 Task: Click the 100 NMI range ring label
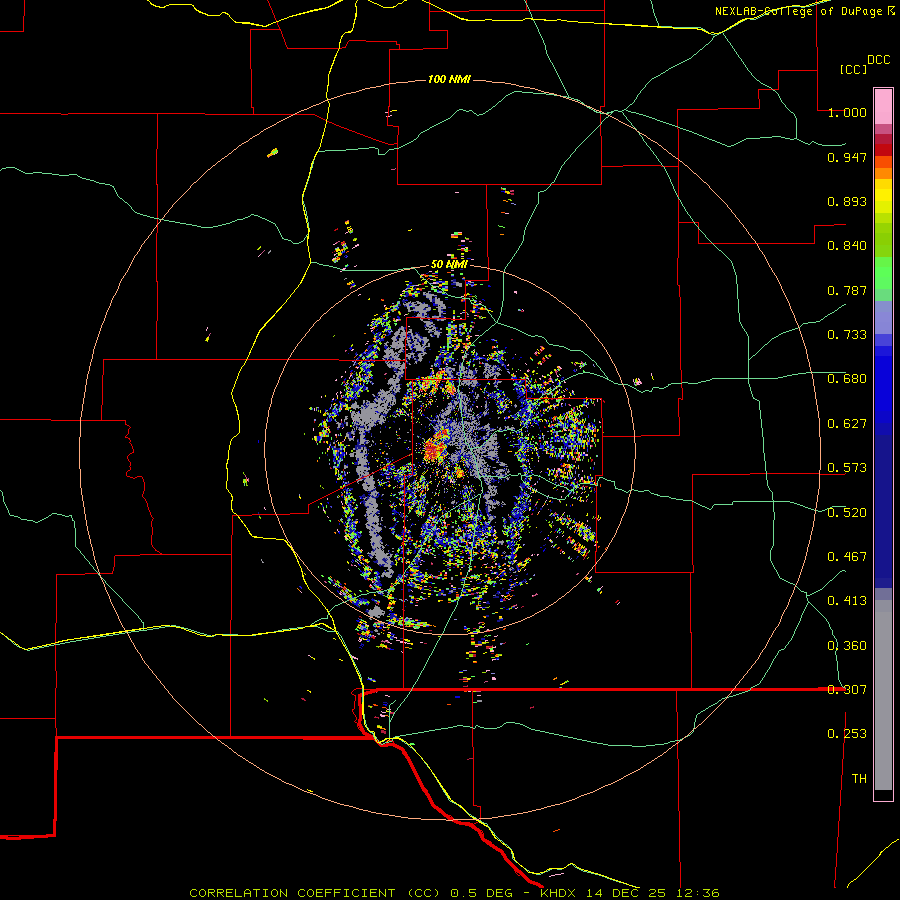(449, 79)
